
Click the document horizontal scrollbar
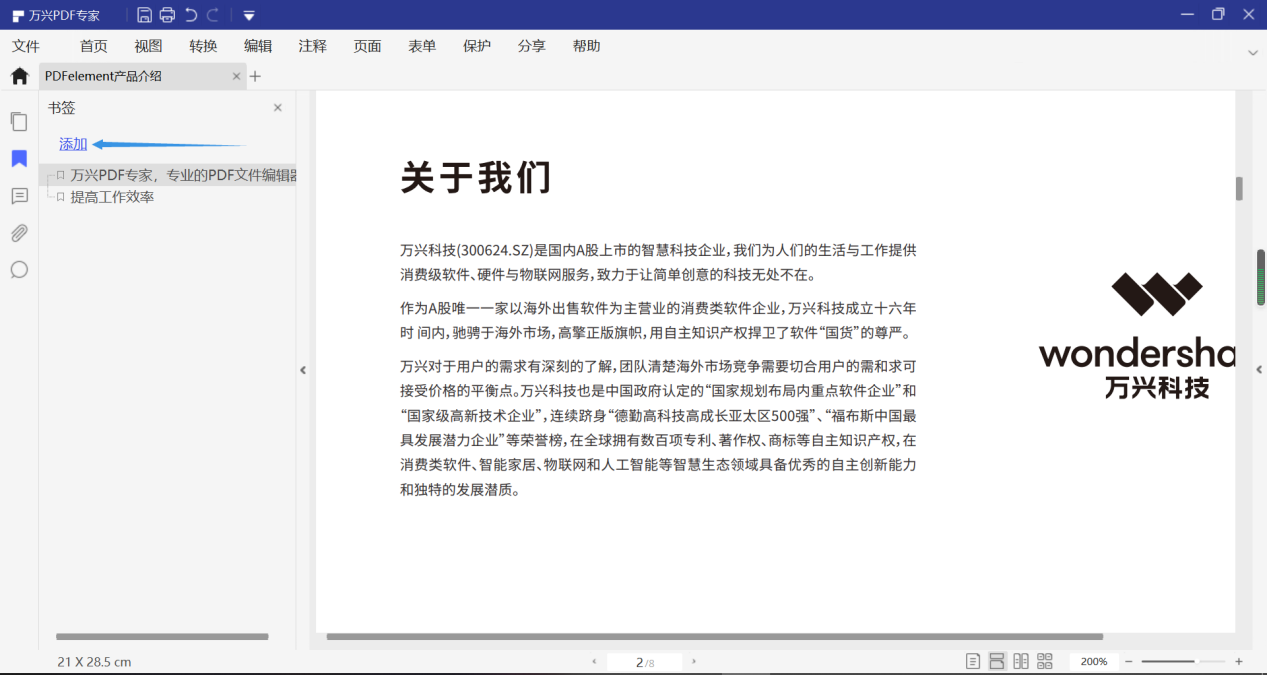point(715,636)
